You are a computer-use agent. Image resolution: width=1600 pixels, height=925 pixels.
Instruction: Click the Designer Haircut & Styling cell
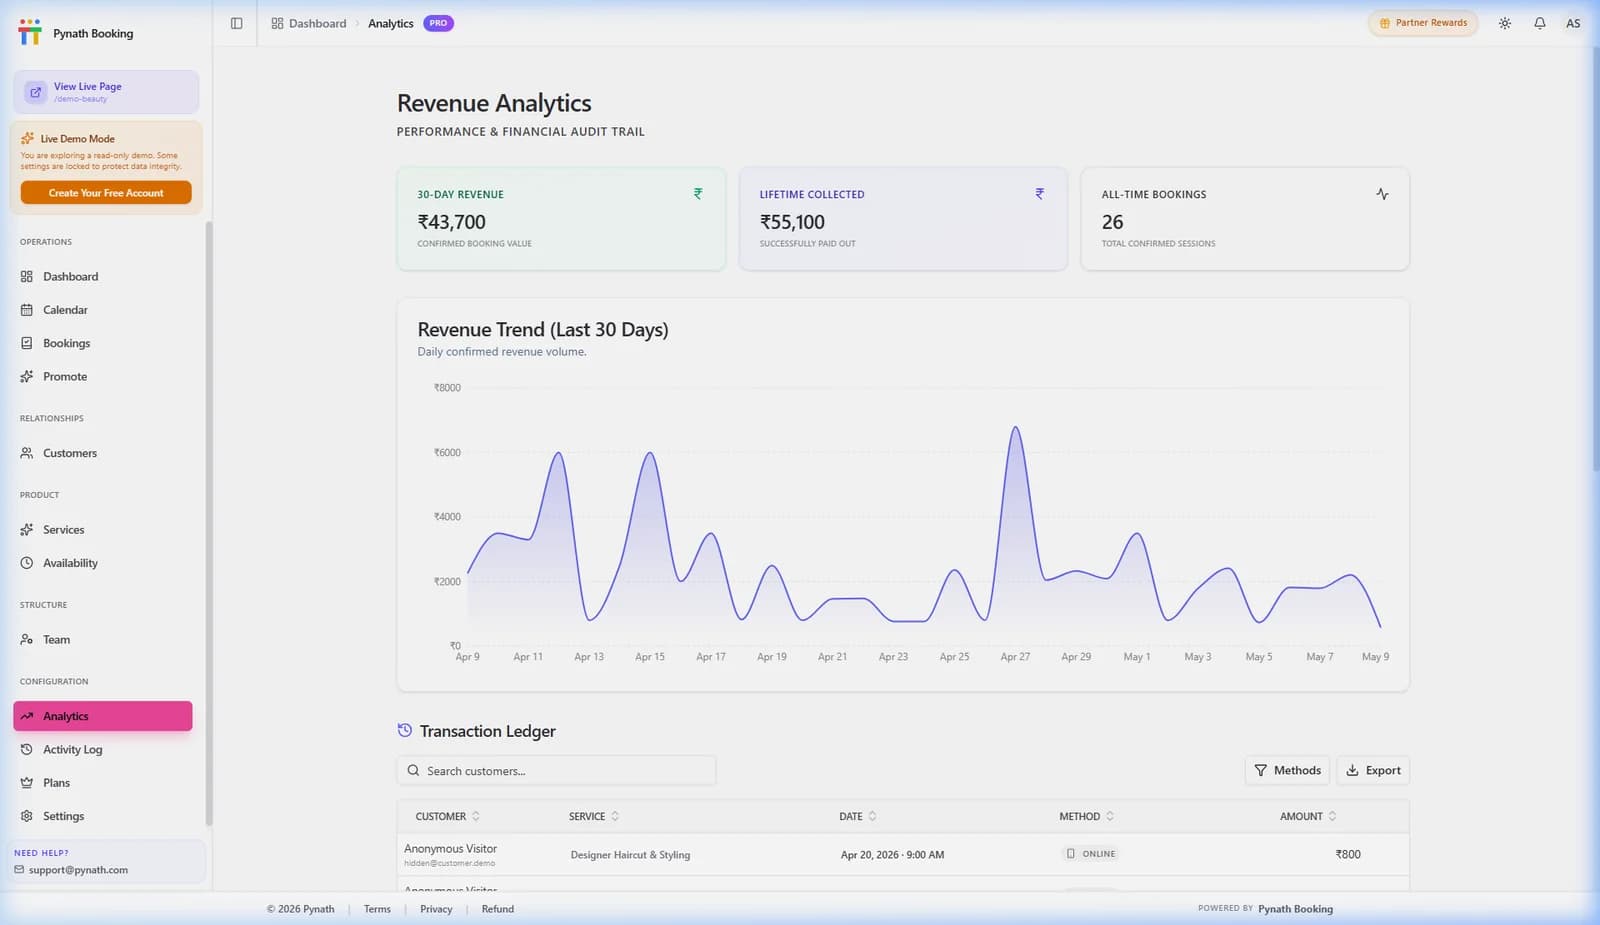click(630, 855)
